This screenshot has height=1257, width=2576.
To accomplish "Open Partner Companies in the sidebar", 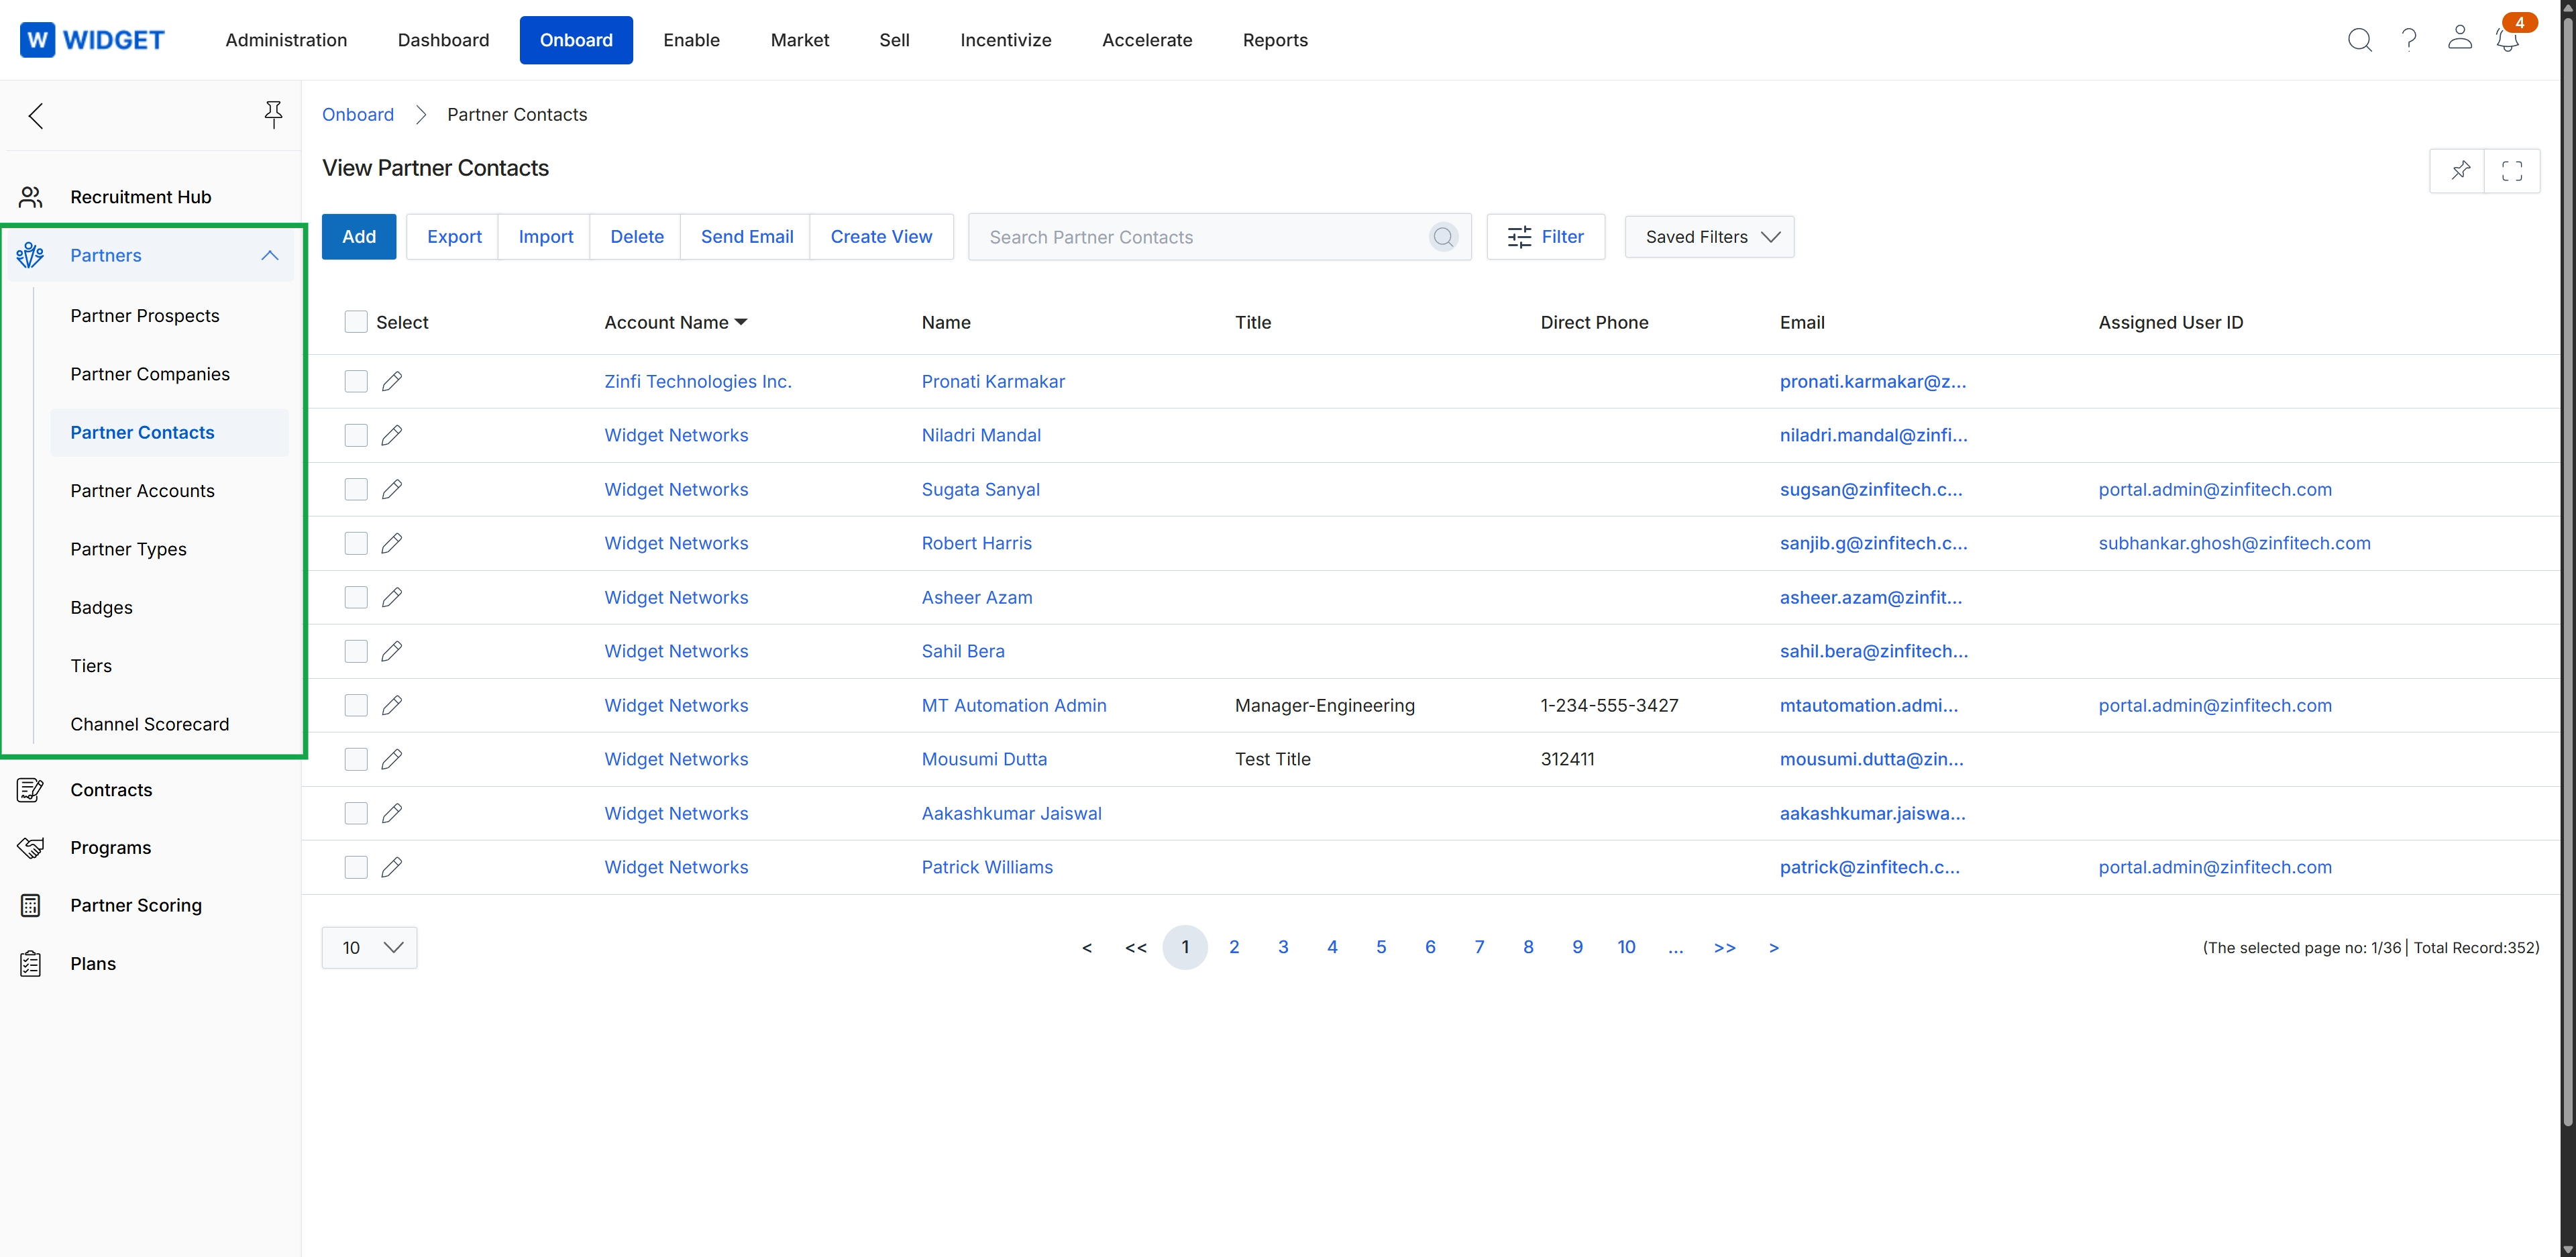I will pyautogui.click(x=150, y=374).
